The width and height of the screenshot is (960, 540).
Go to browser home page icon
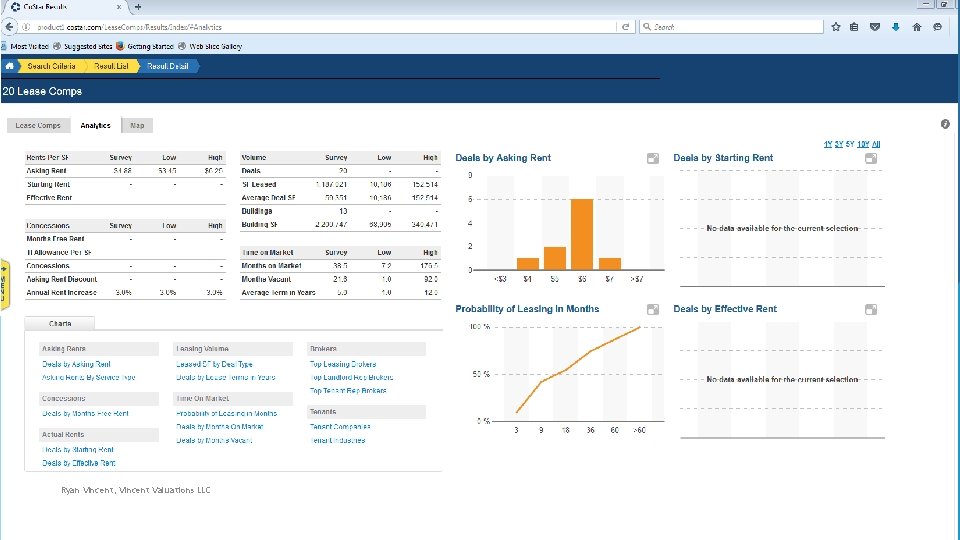point(917,27)
